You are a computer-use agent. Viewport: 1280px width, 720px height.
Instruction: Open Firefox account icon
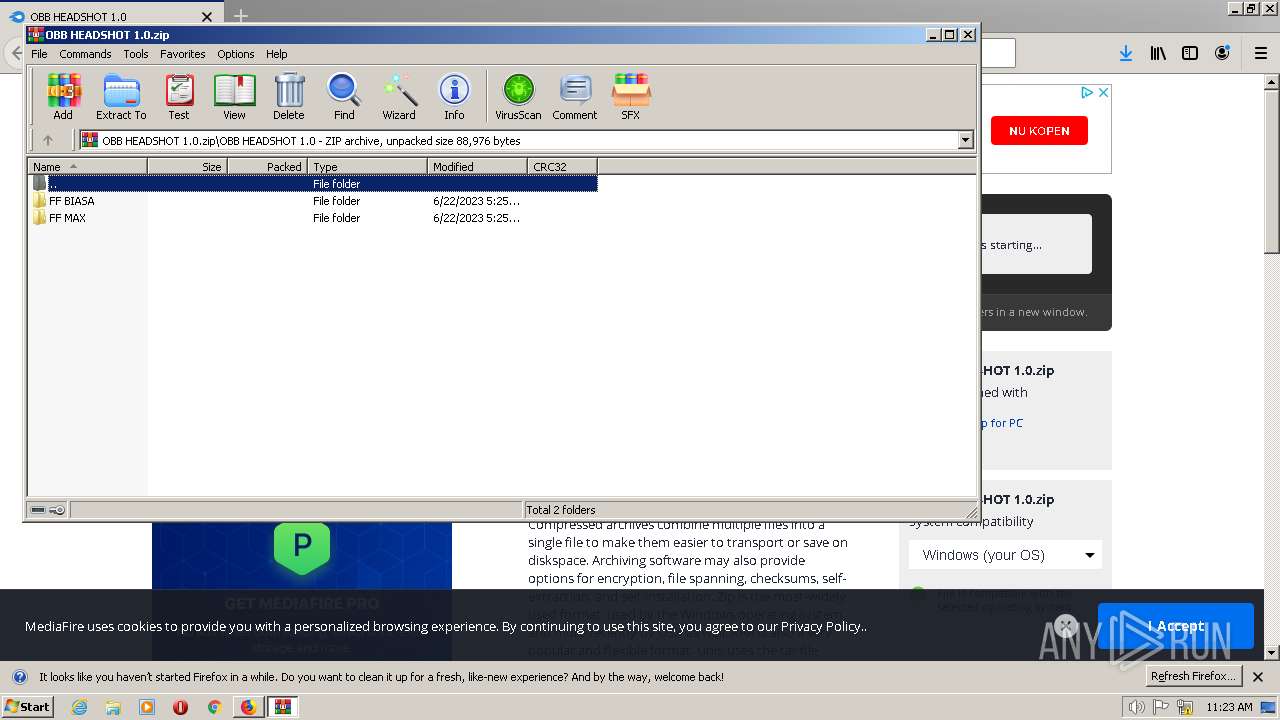[x=1222, y=53]
